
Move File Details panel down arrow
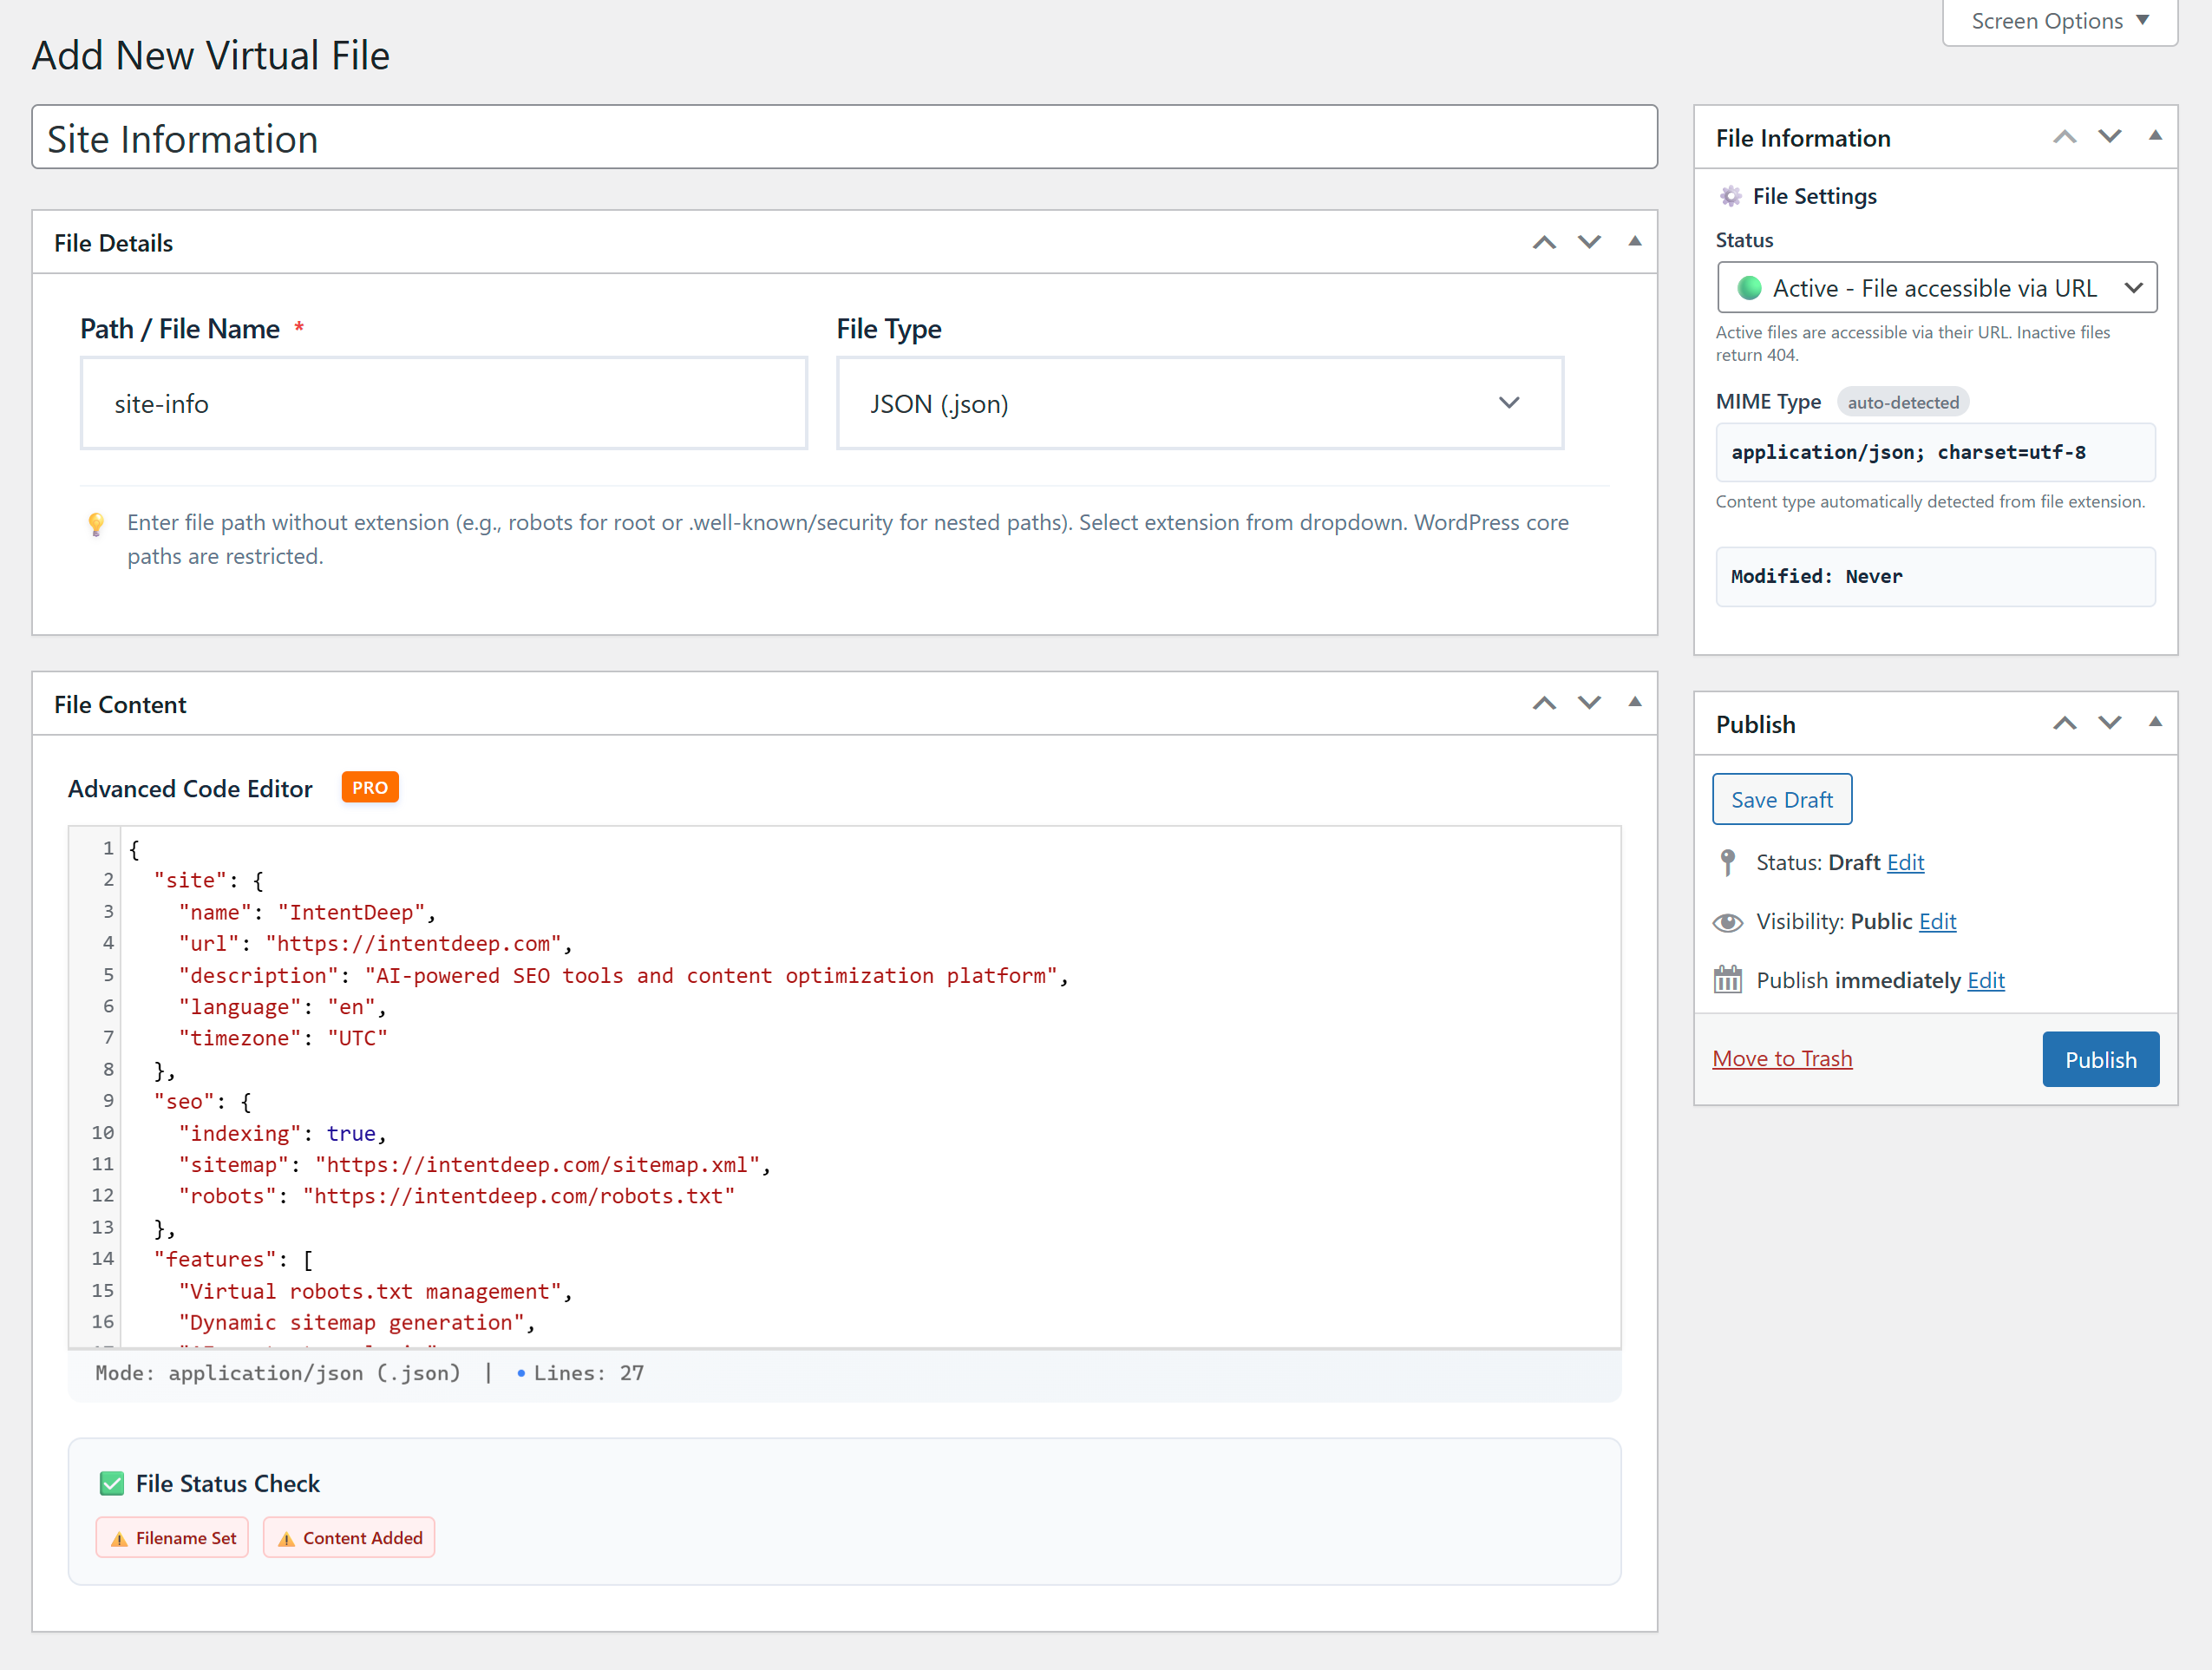pyautogui.click(x=1589, y=243)
